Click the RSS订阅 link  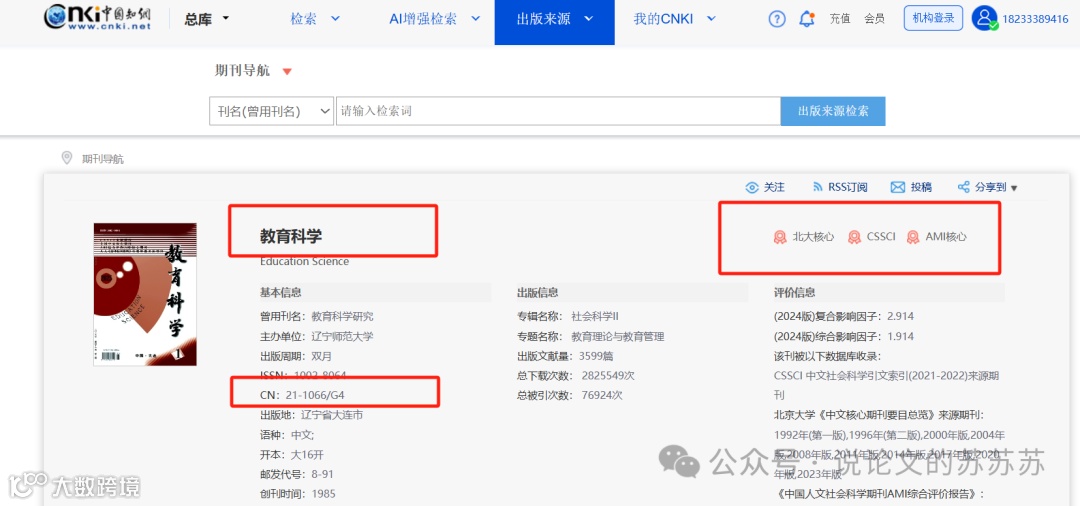(847, 187)
